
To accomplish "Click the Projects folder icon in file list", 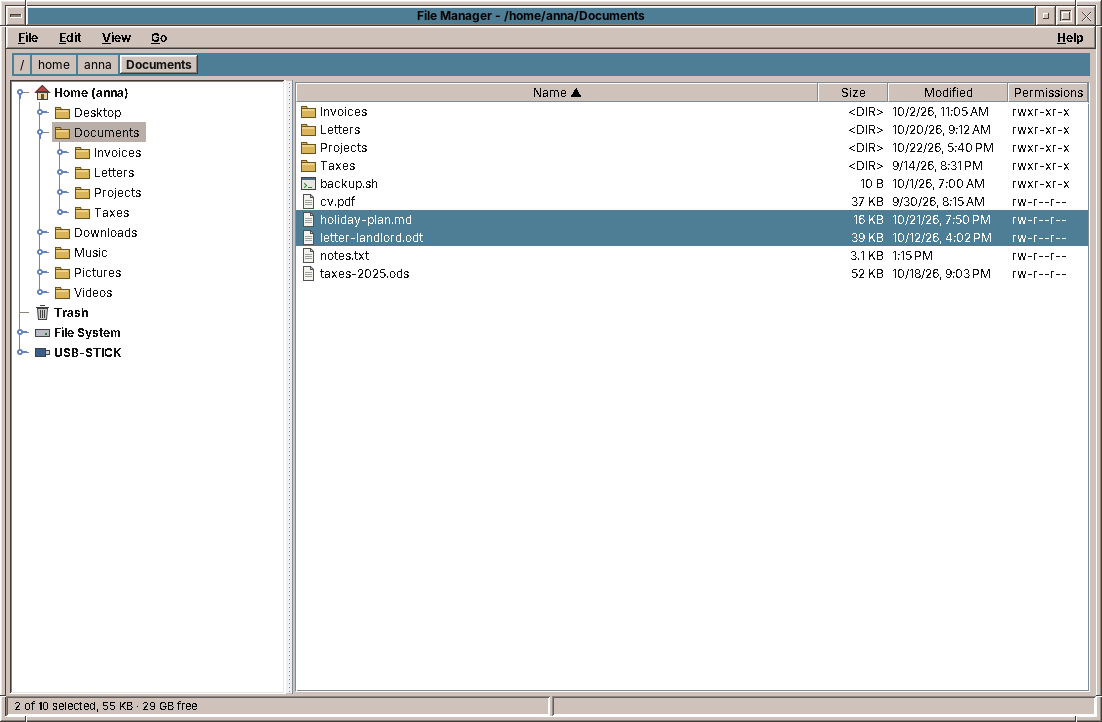I will (308, 148).
